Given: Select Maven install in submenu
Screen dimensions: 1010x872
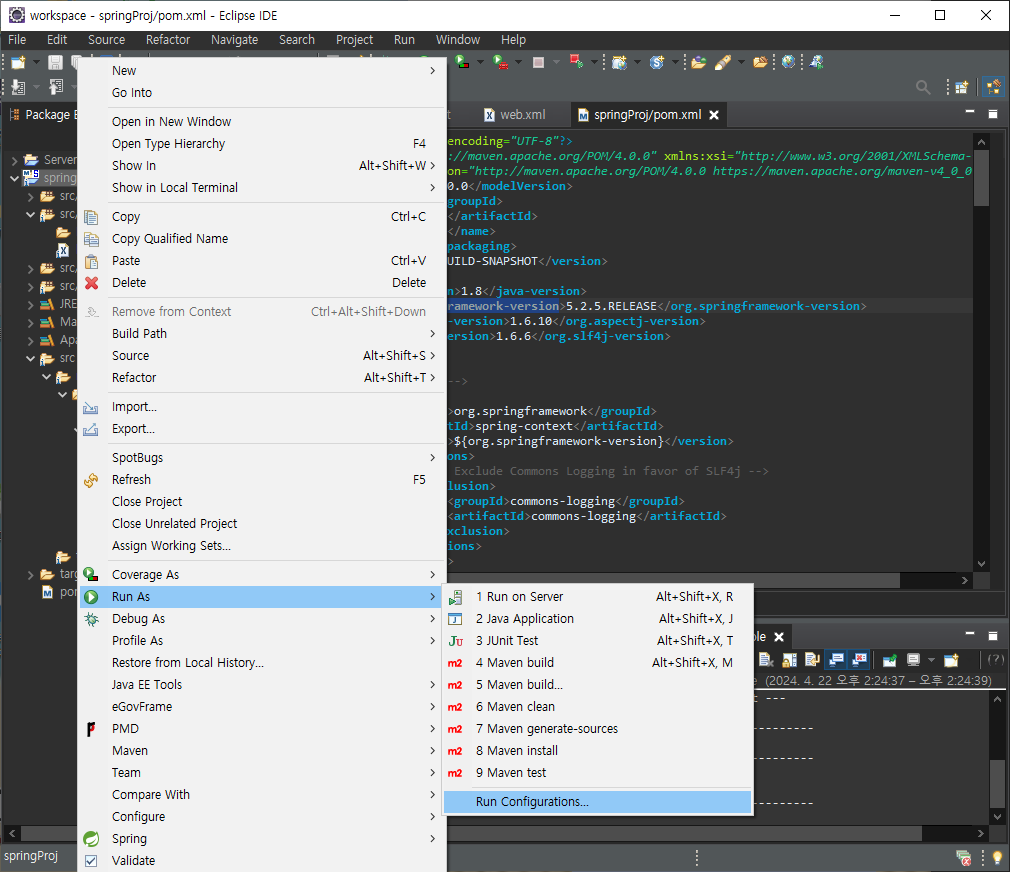Looking at the screenshot, I should point(598,750).
